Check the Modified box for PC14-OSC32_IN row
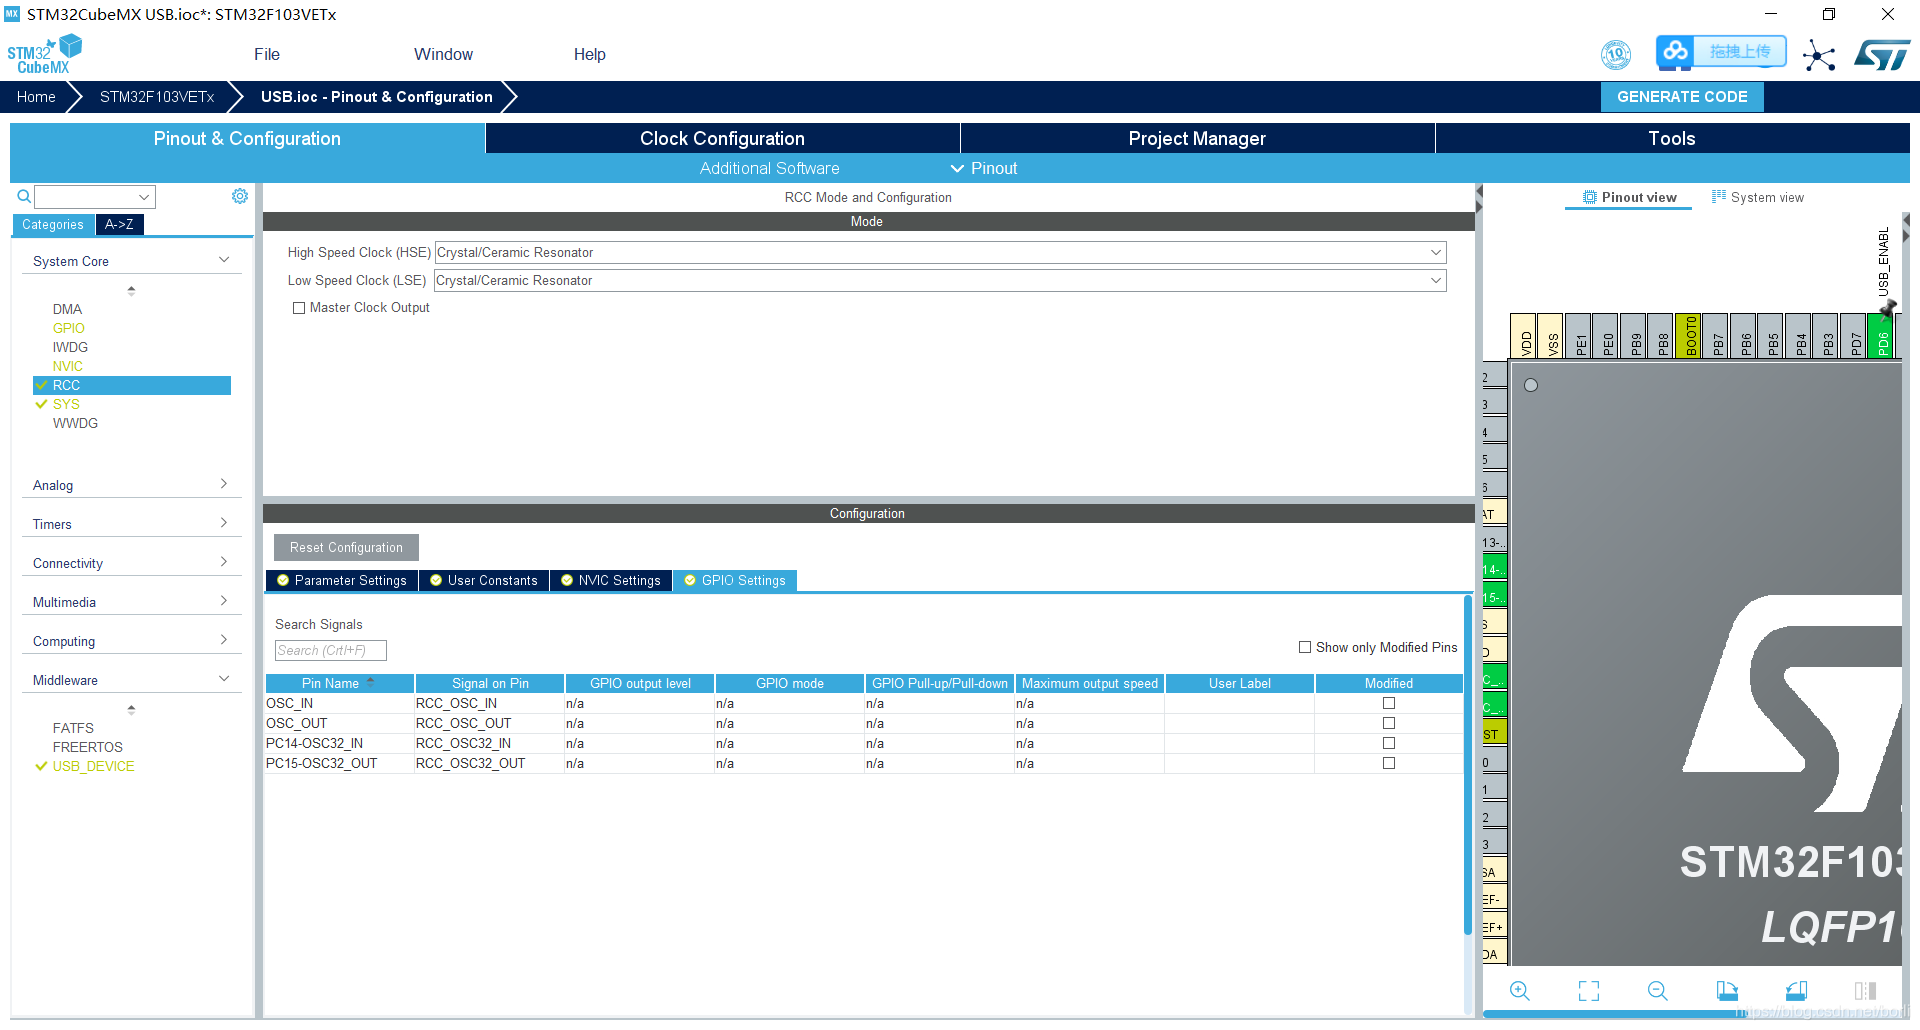The height and width of the screenshot is (1030, 1920). [1389, 743]
